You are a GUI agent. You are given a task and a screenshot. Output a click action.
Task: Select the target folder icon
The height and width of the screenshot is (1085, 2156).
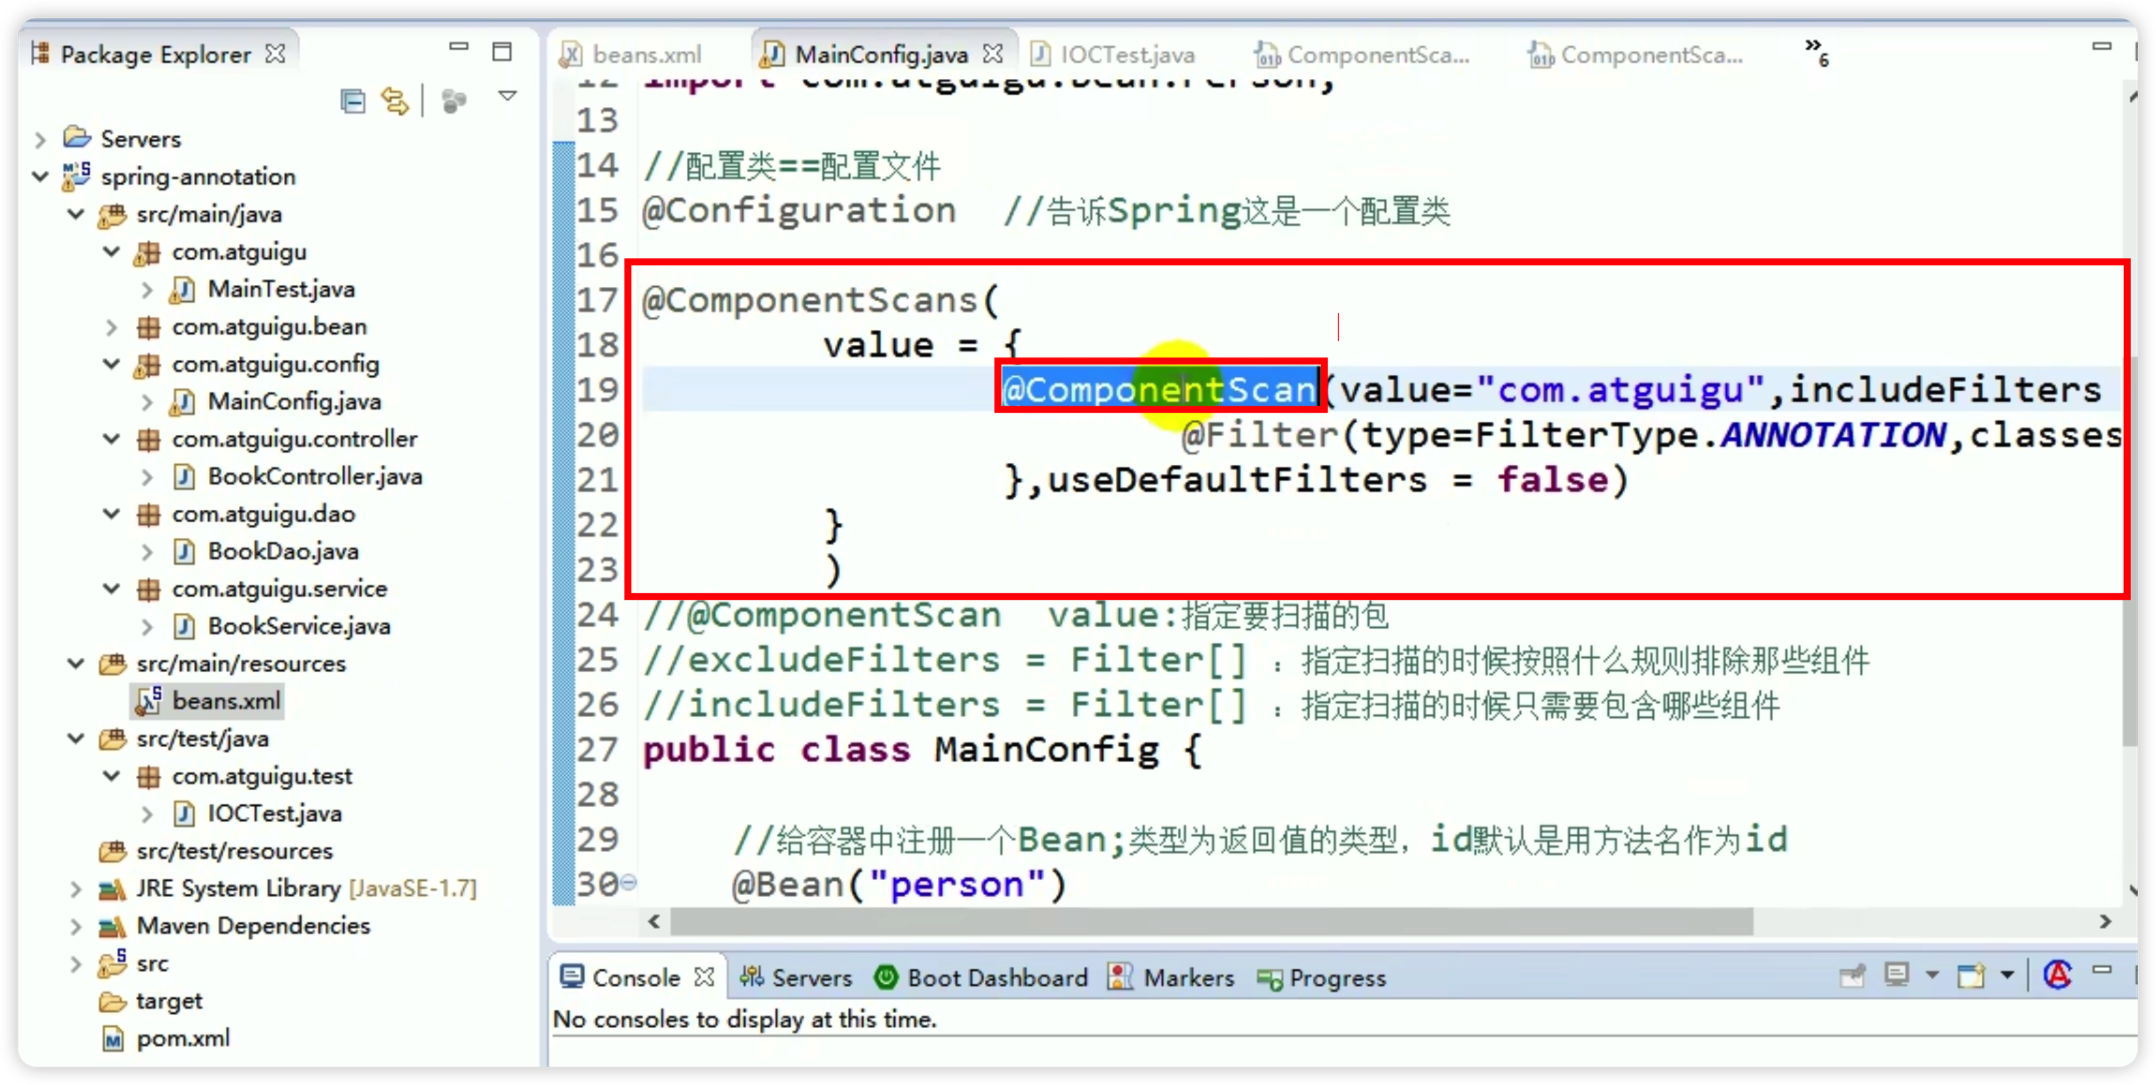tap(112, 1001)
